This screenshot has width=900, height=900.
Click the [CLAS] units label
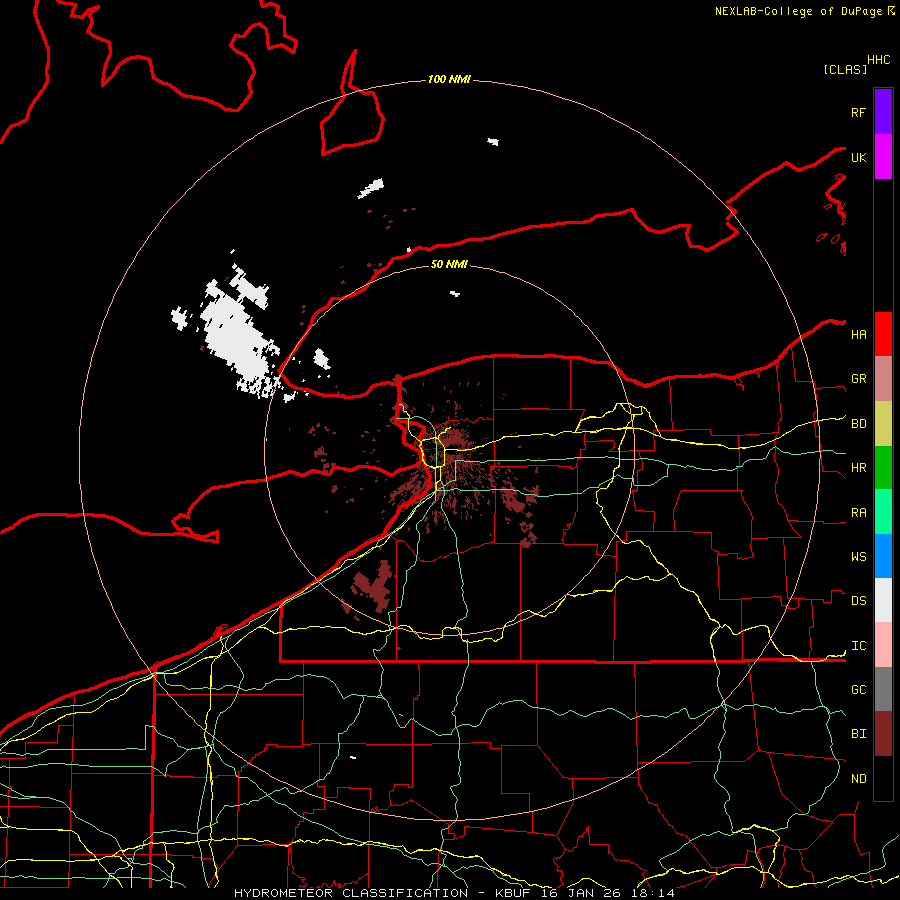tap(845, 69)
